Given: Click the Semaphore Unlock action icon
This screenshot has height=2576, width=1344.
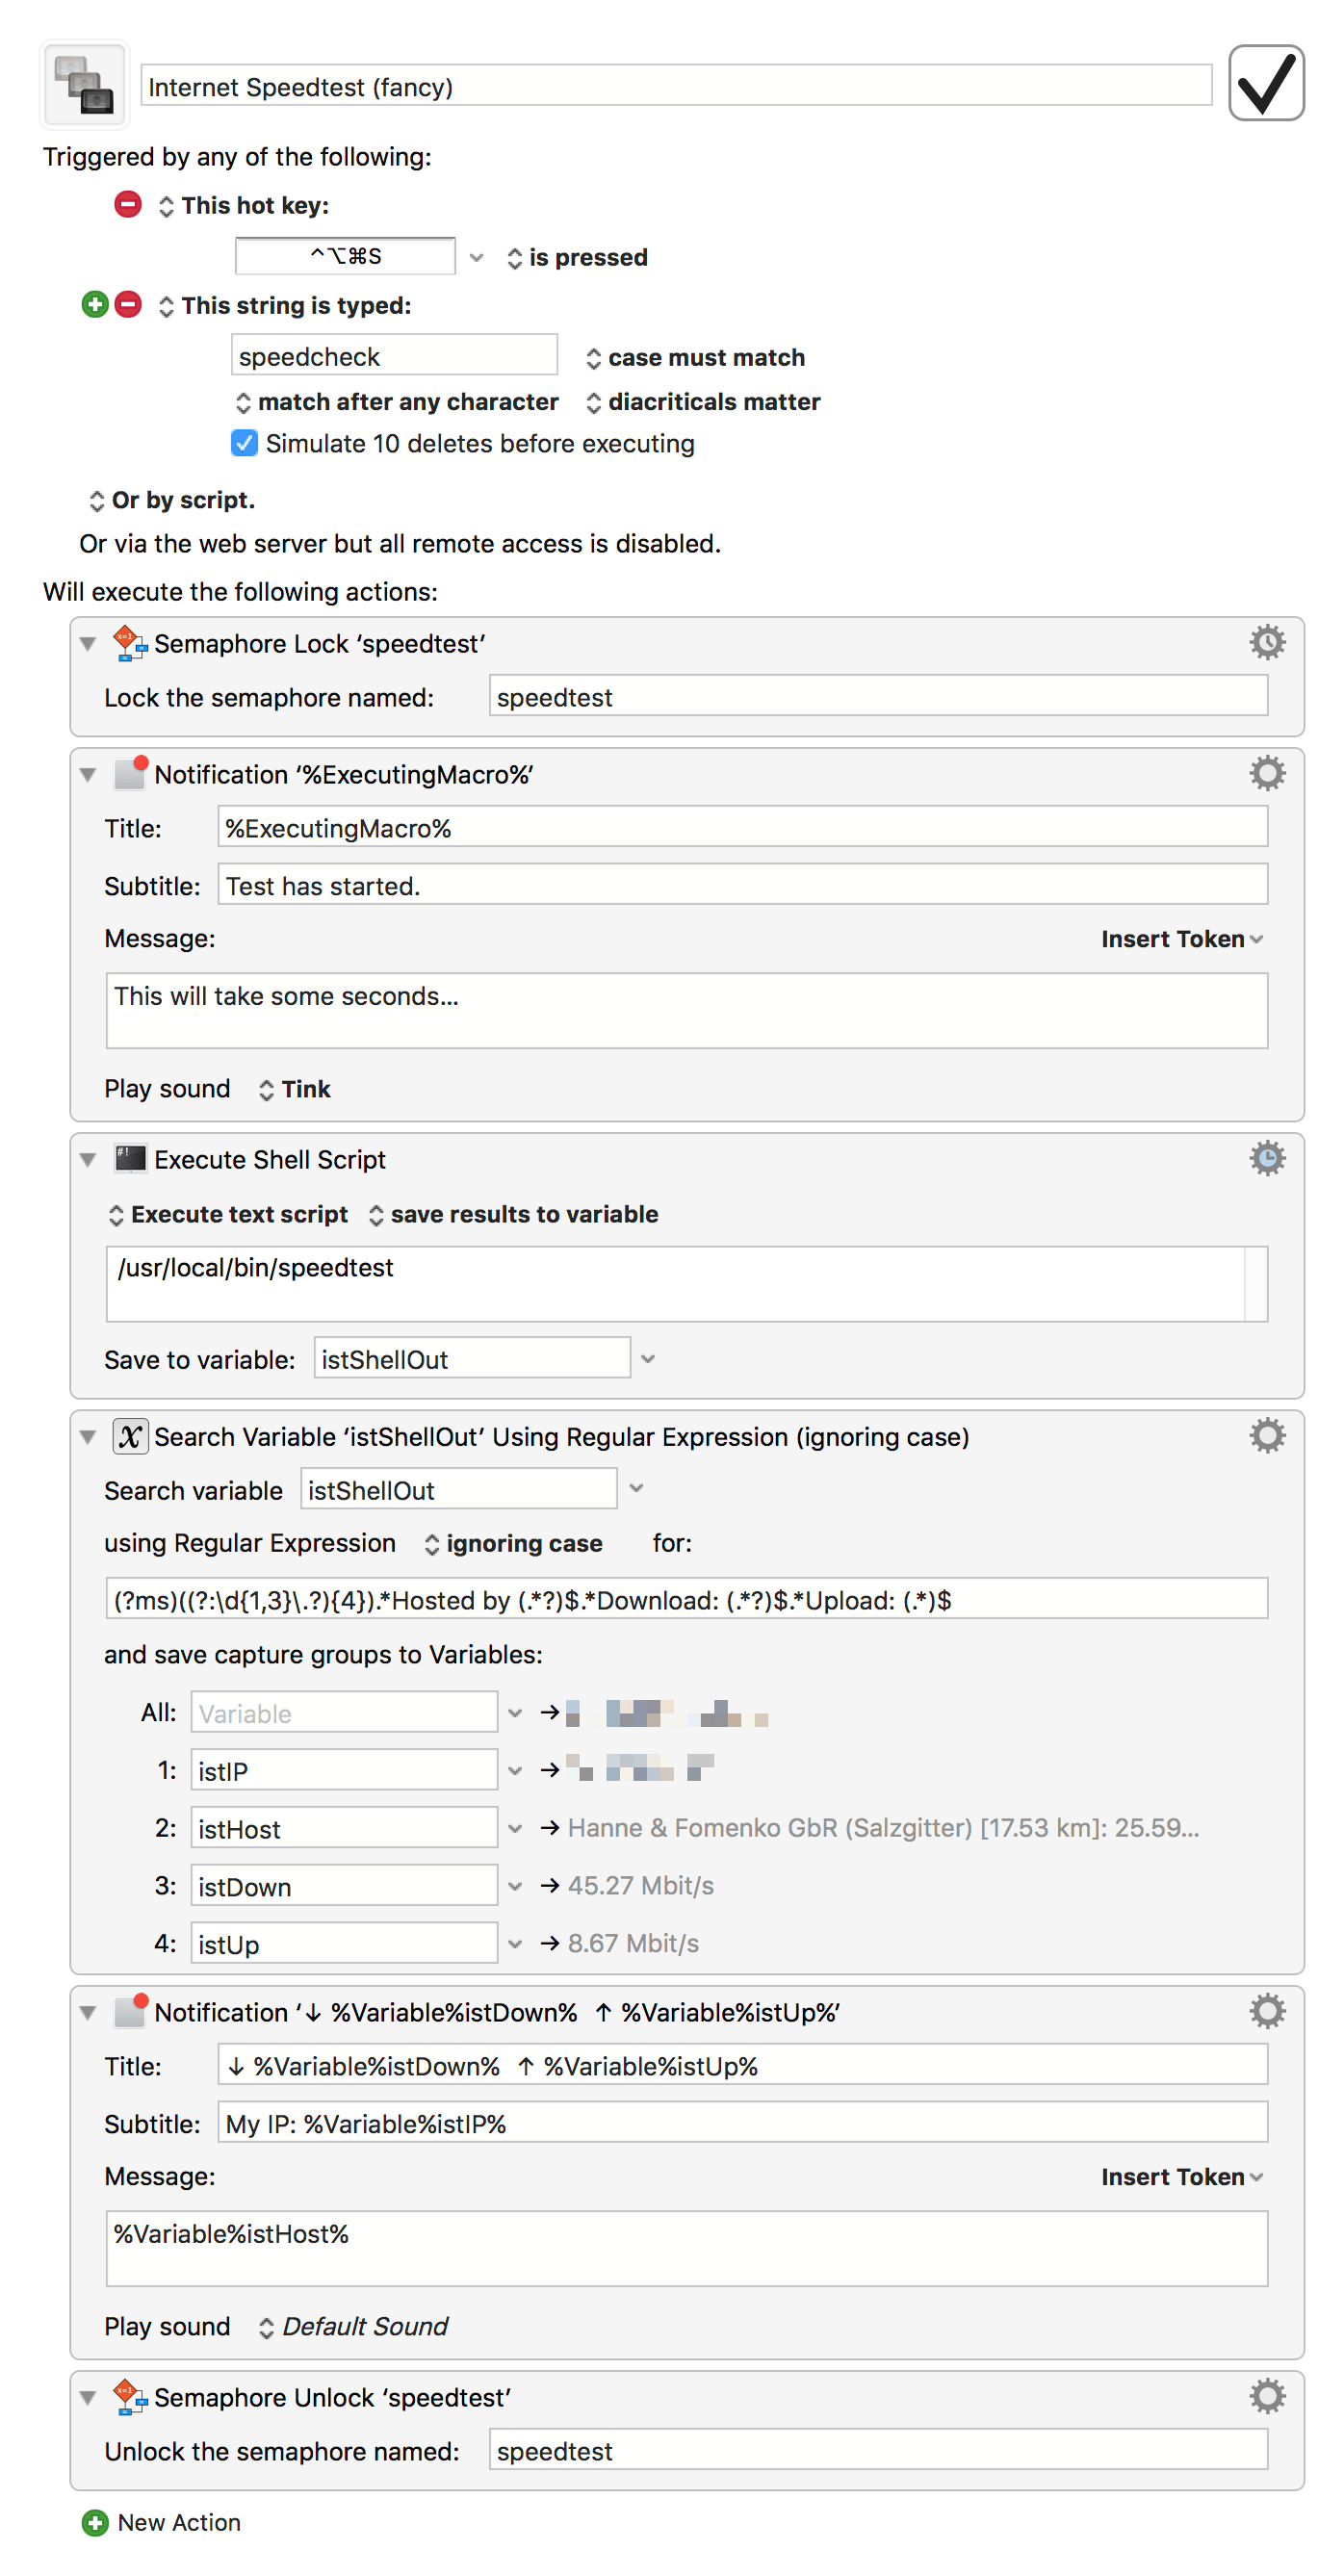Looking at the screenshot, I should (x=130, y=2397).
